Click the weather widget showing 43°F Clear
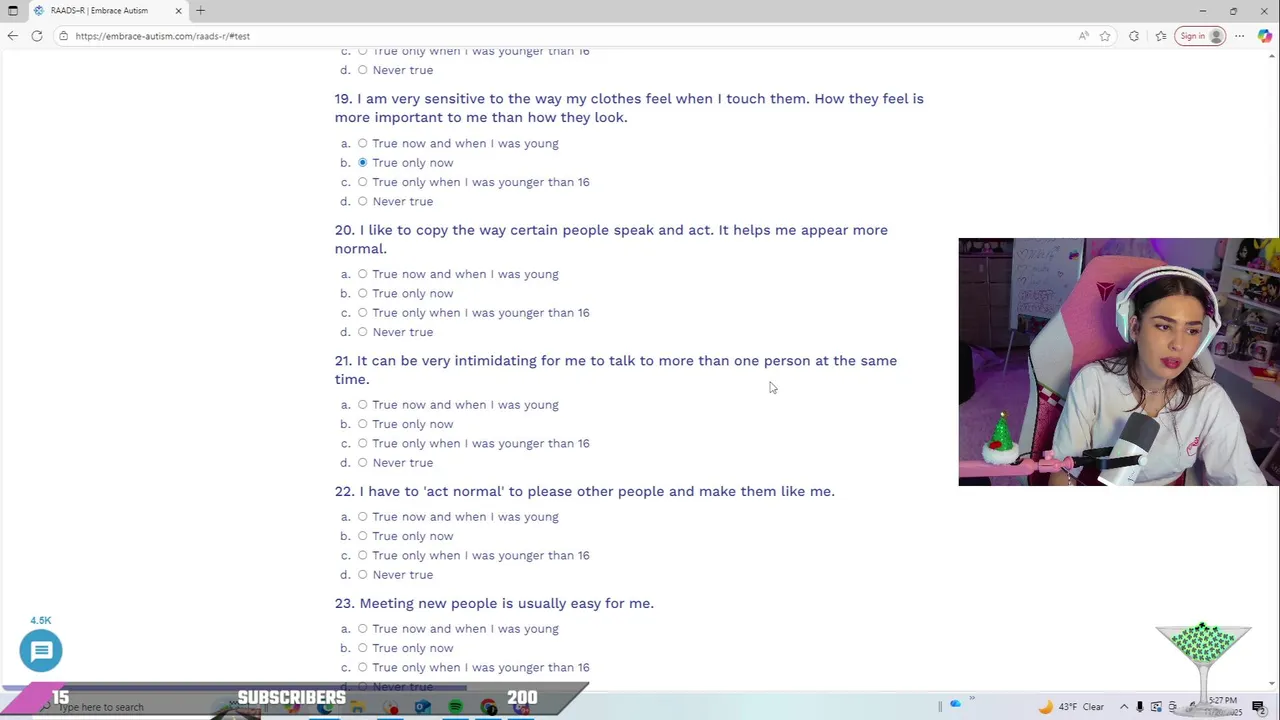The width and height of the screenshot is (1280, 720). [1071, 707]
